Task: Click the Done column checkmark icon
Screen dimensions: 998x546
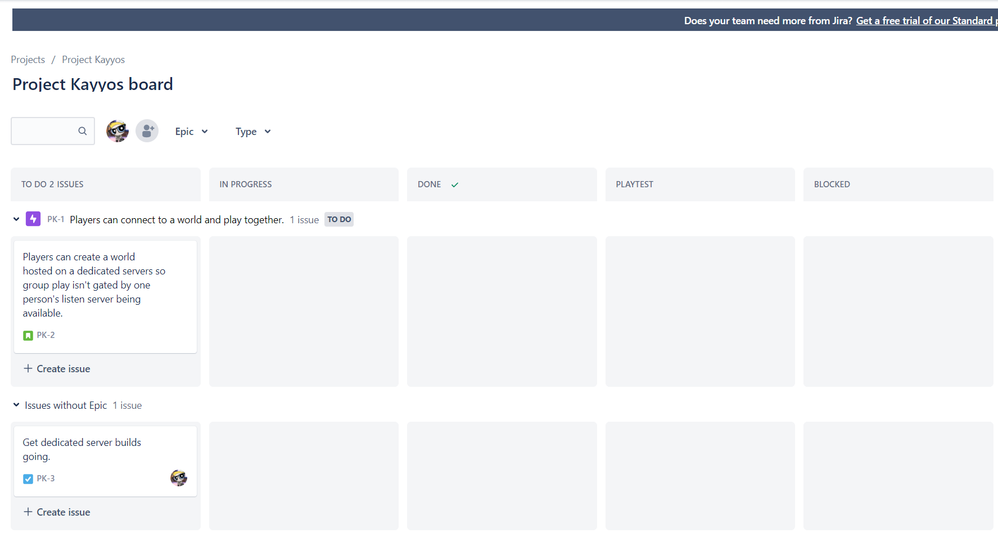Action: pos(454,185)
